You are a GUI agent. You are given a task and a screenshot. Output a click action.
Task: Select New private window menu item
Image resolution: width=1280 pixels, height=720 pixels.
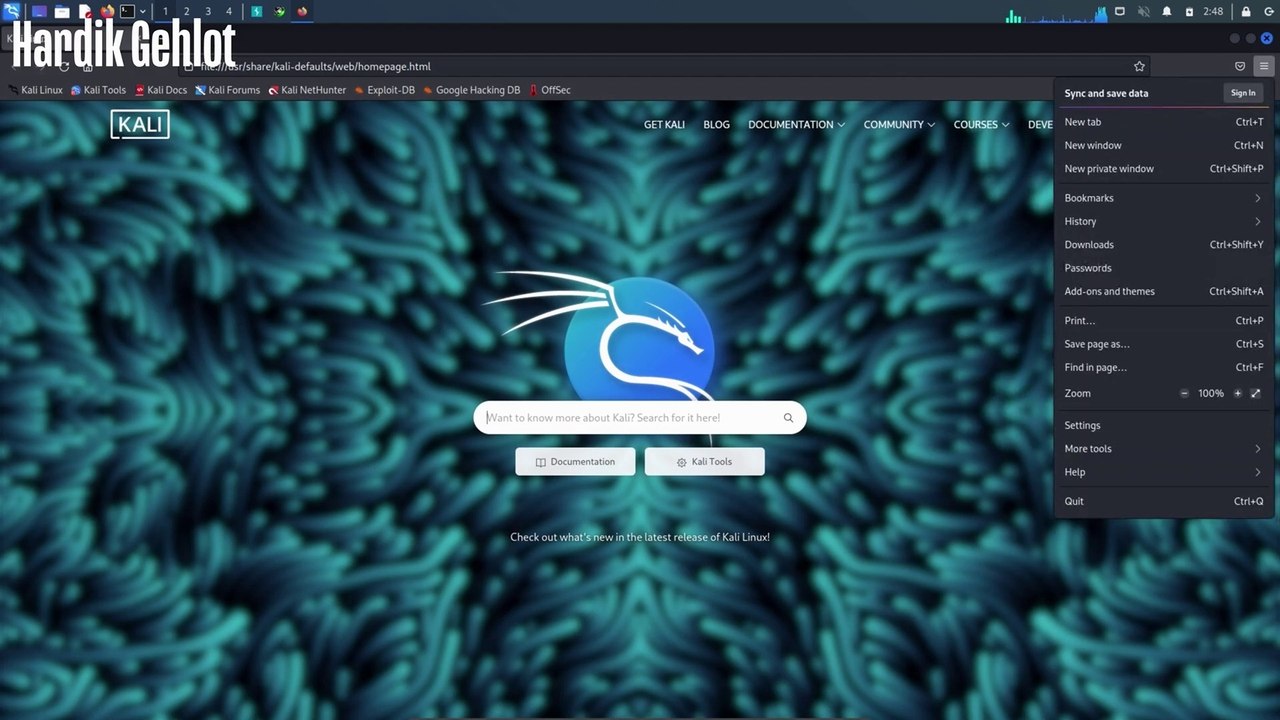click(1164, 169)
